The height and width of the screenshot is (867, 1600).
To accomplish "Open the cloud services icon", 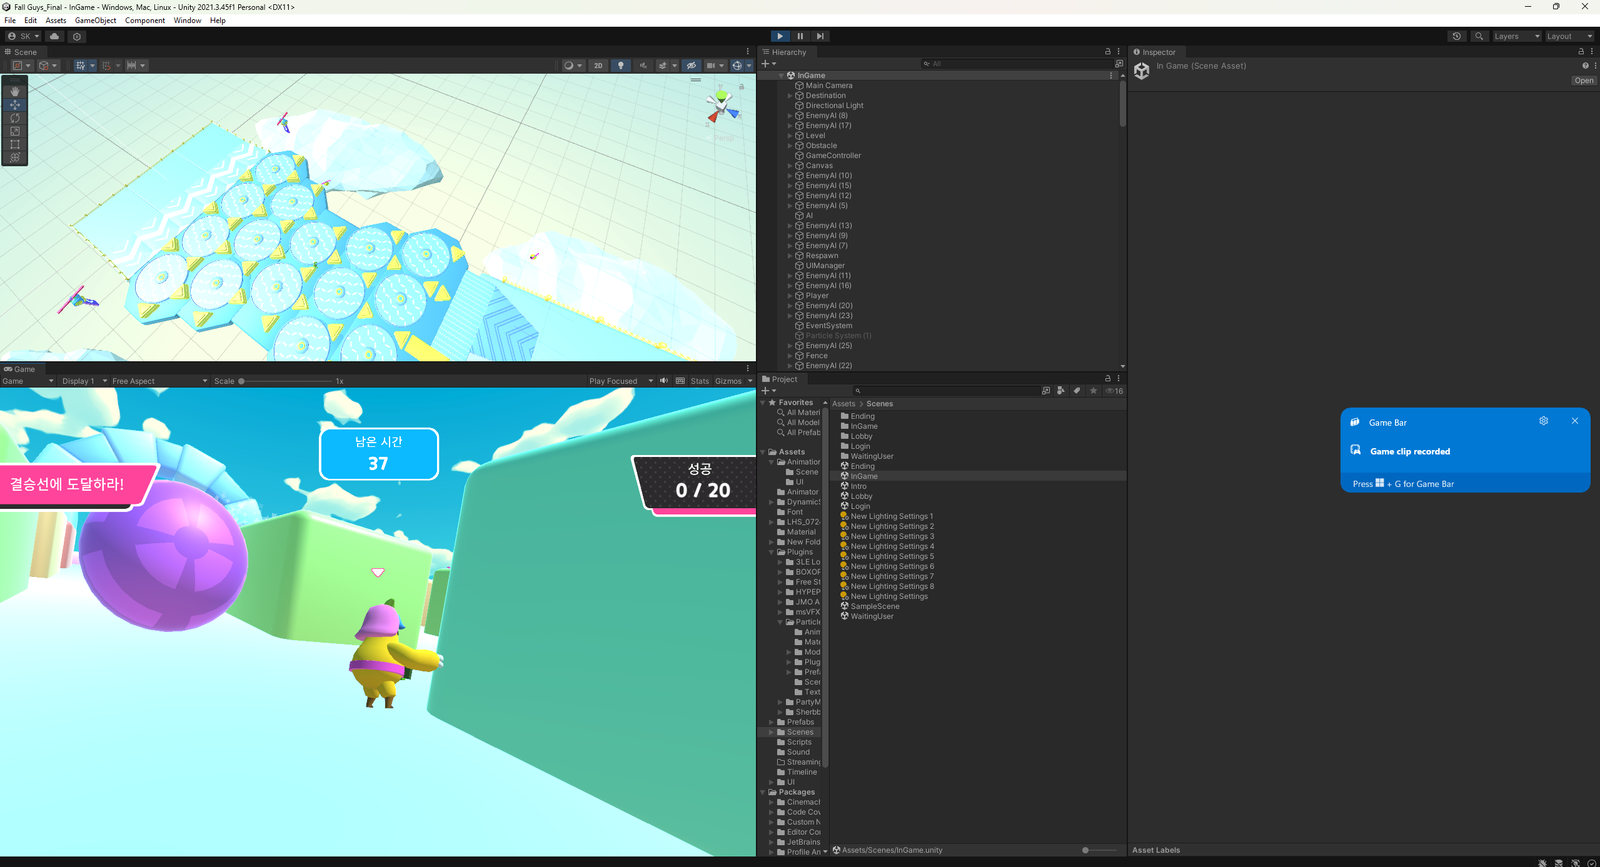I will point(55,36).
